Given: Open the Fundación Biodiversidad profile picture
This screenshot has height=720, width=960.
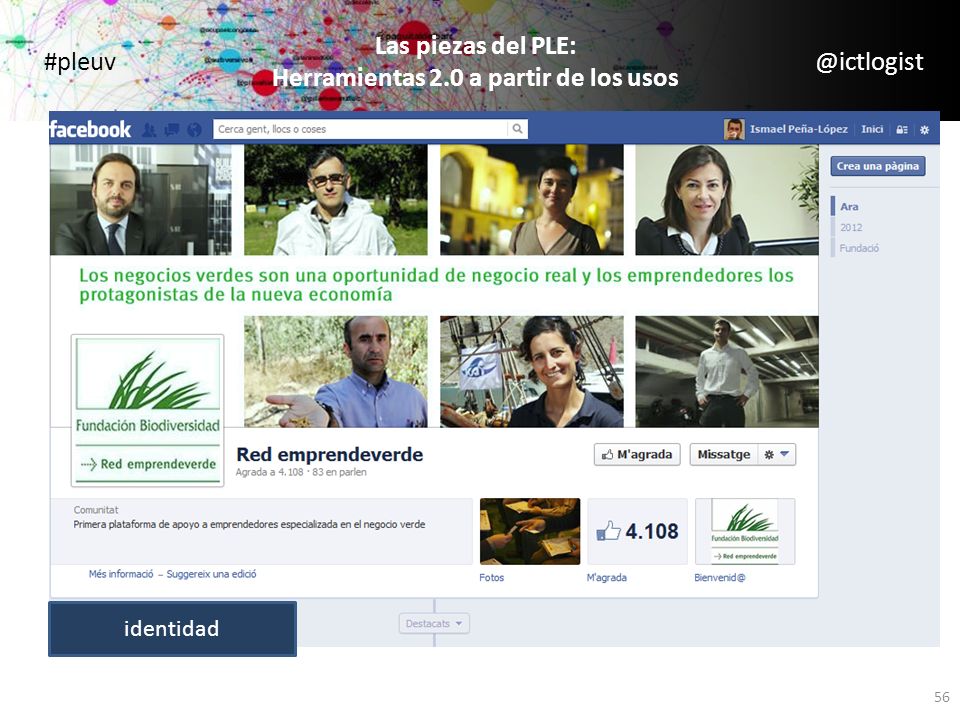Looking at the screenshot, I should pyautogui.click(x=148, y=410).
